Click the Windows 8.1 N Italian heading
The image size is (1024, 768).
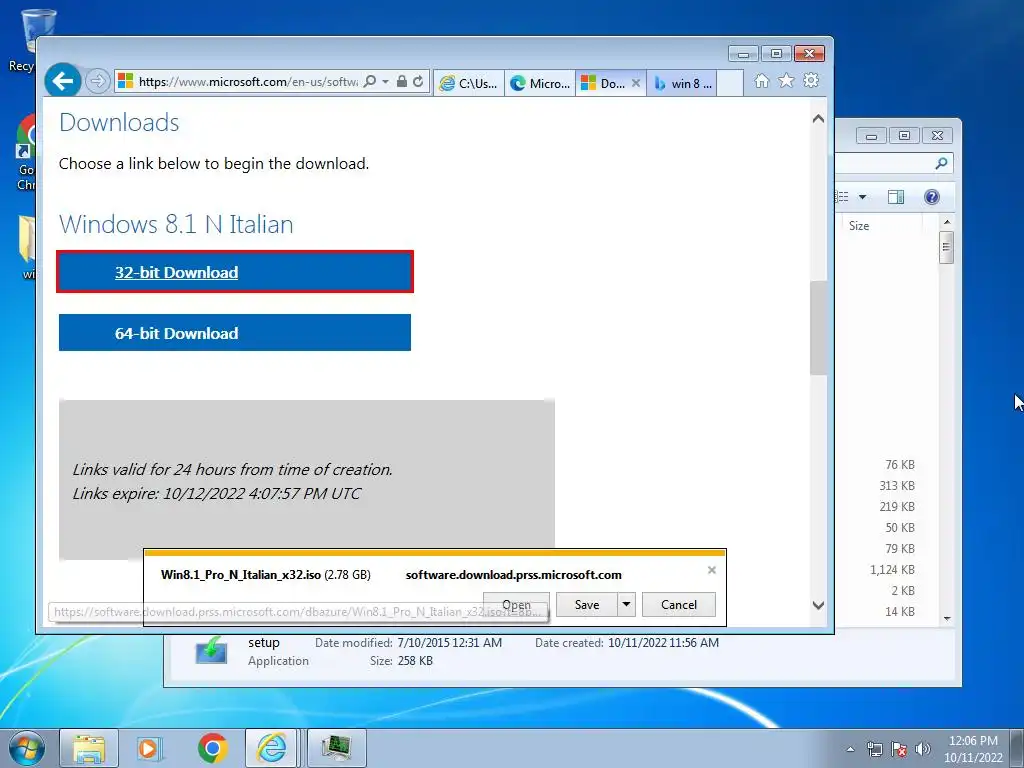point(176,225)
